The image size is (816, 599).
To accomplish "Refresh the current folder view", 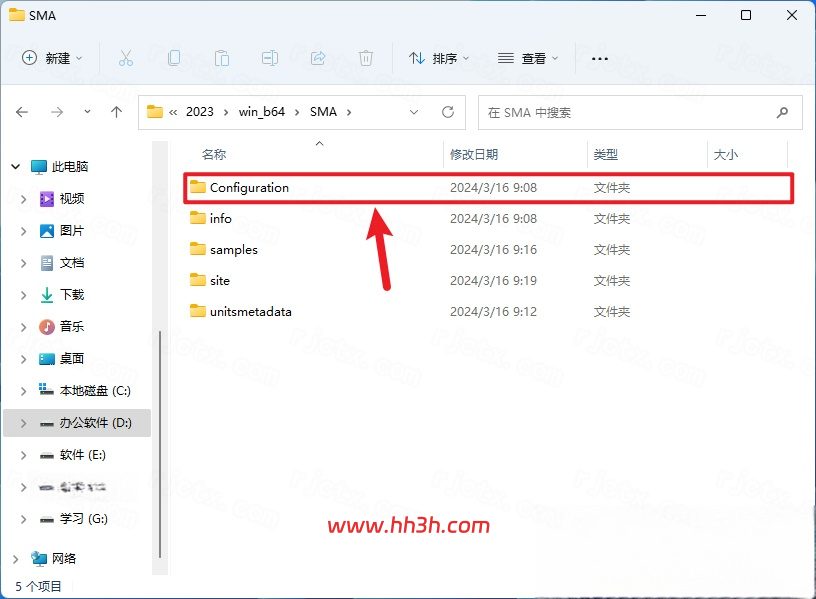I will [x=448, y=112].
